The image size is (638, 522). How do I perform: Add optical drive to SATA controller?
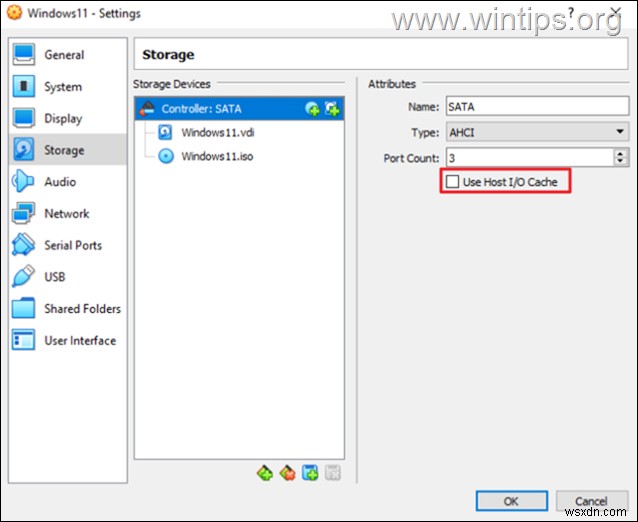click(312, 109)
